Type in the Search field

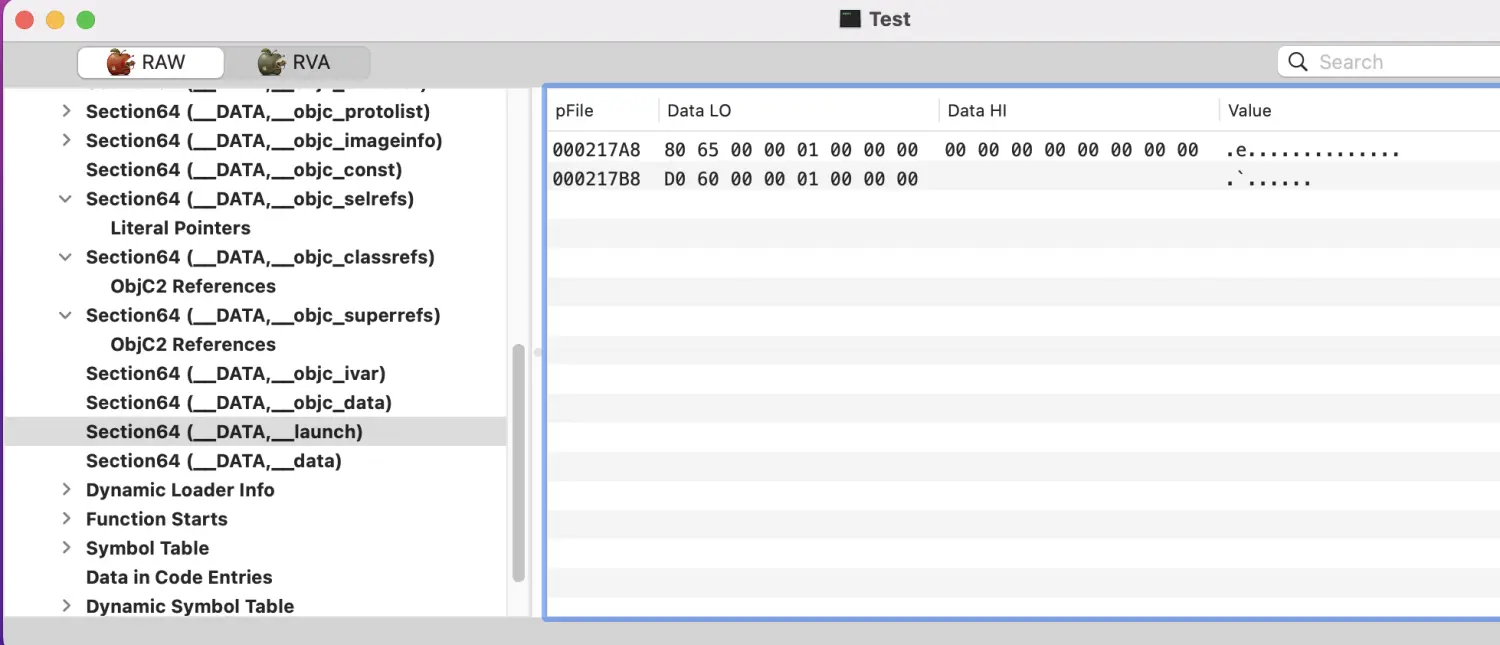point(1400,62)
